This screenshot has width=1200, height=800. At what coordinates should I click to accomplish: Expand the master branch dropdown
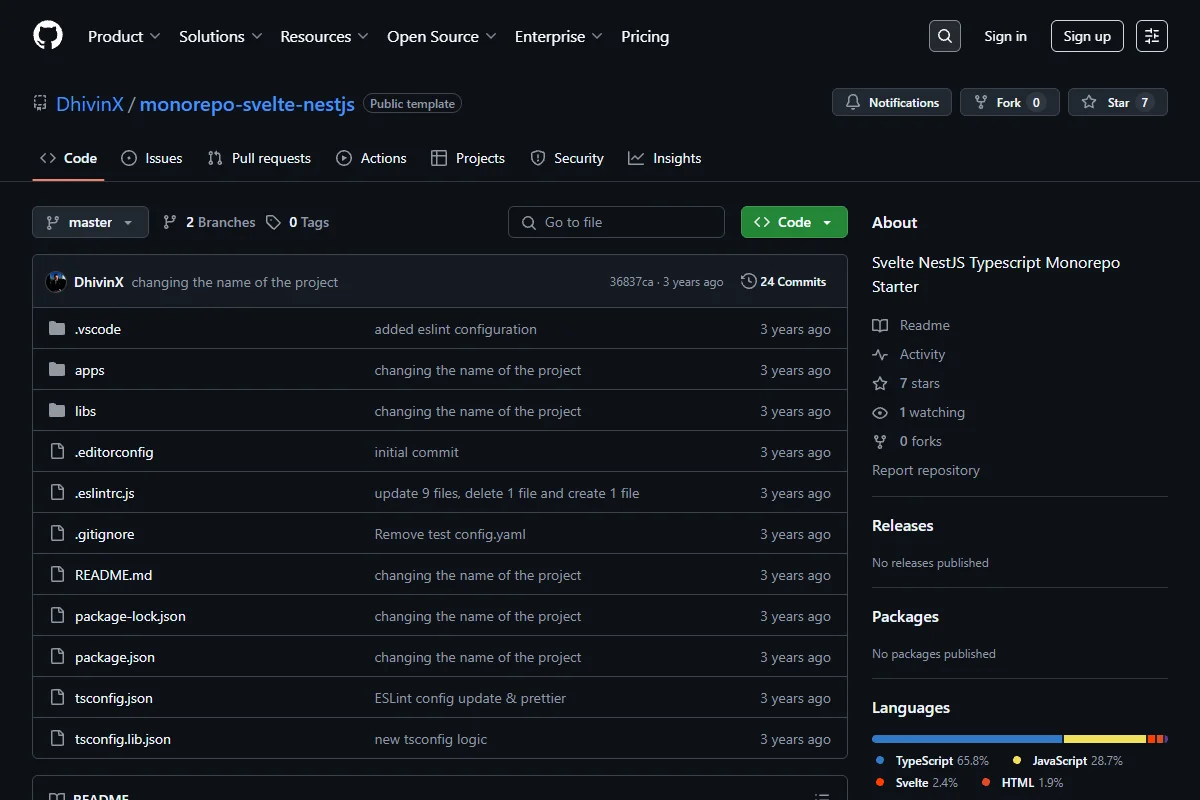[x=90, y=222]
